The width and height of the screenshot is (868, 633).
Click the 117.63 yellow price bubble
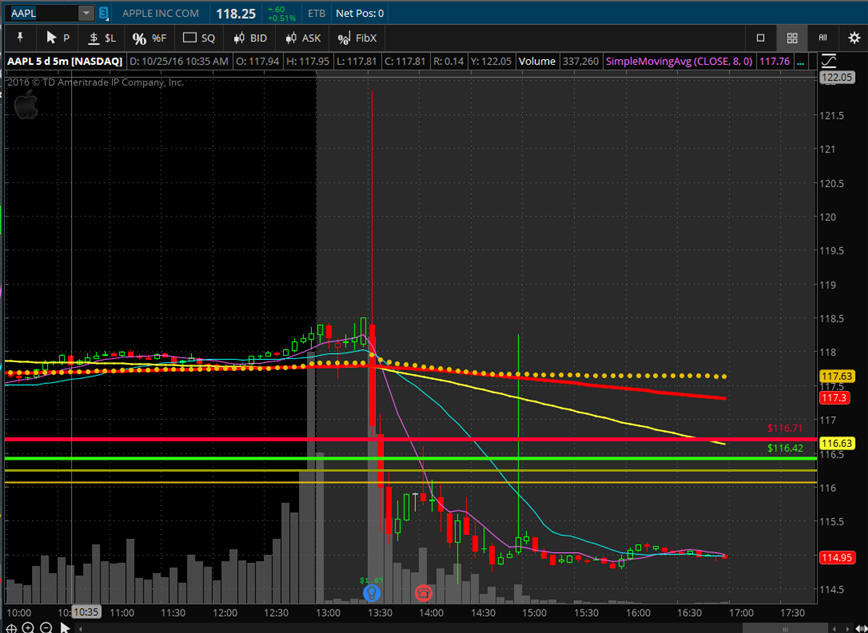click(x=836, y=377)
